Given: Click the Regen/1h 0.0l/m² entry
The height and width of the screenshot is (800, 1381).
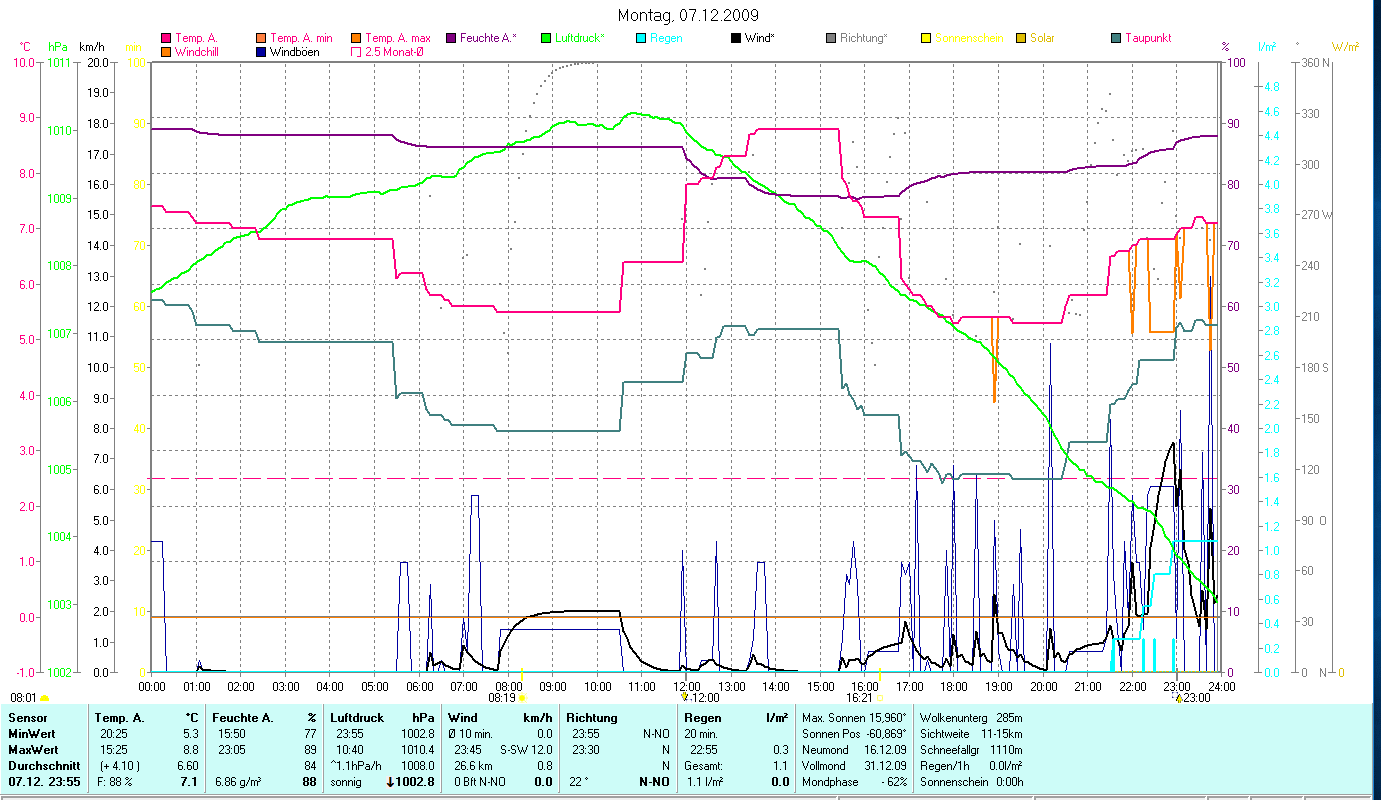Looking at the screenshot, I should [x=970, y=765].
